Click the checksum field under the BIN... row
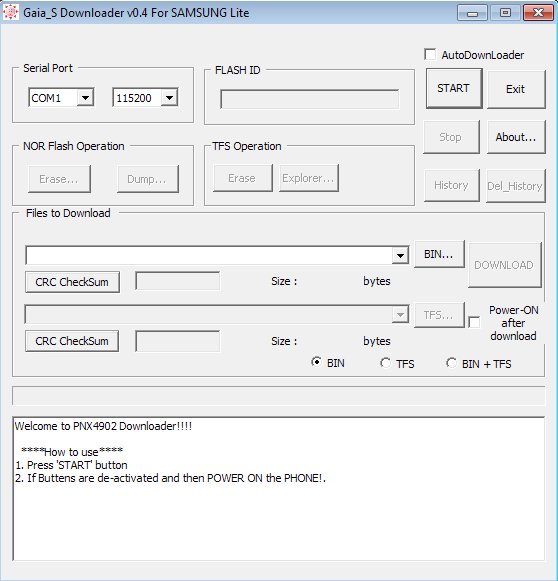Viewport: 558px width, 581px height. (177, 281)
